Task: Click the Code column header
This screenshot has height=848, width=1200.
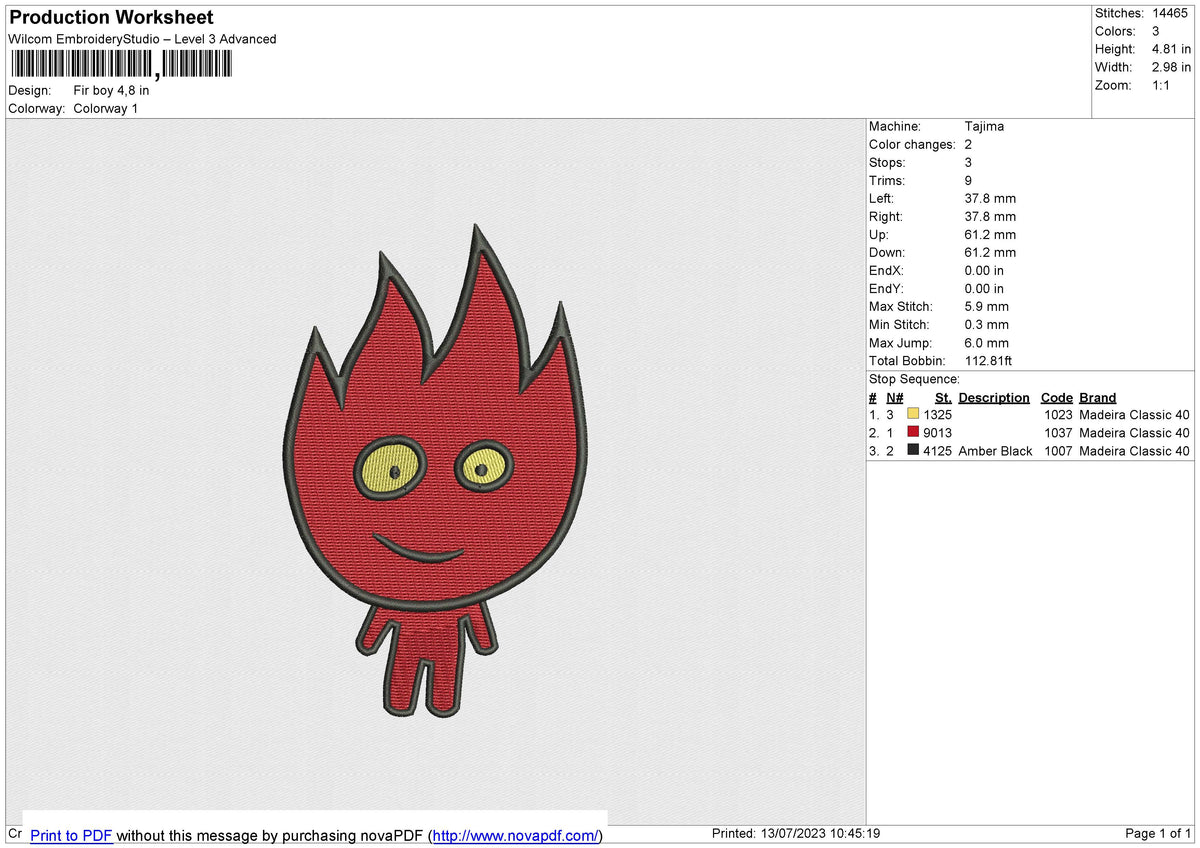Action: pyautogui.click(x=1056, y=397)
